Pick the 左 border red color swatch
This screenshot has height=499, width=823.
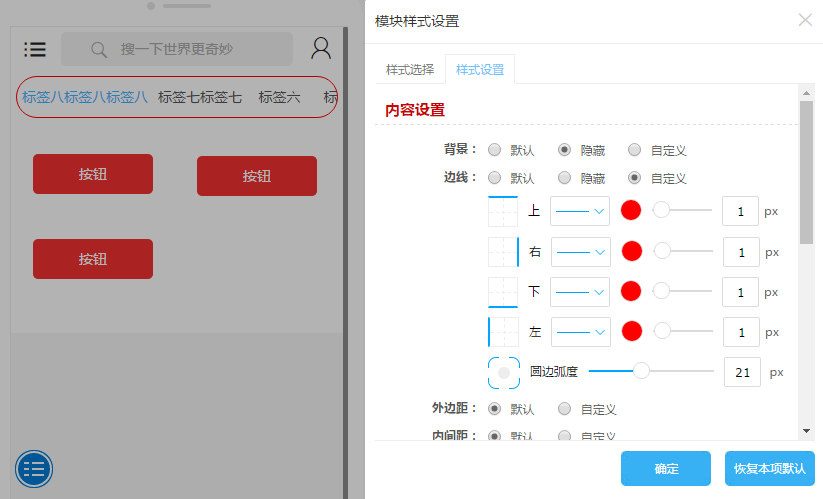632,331
